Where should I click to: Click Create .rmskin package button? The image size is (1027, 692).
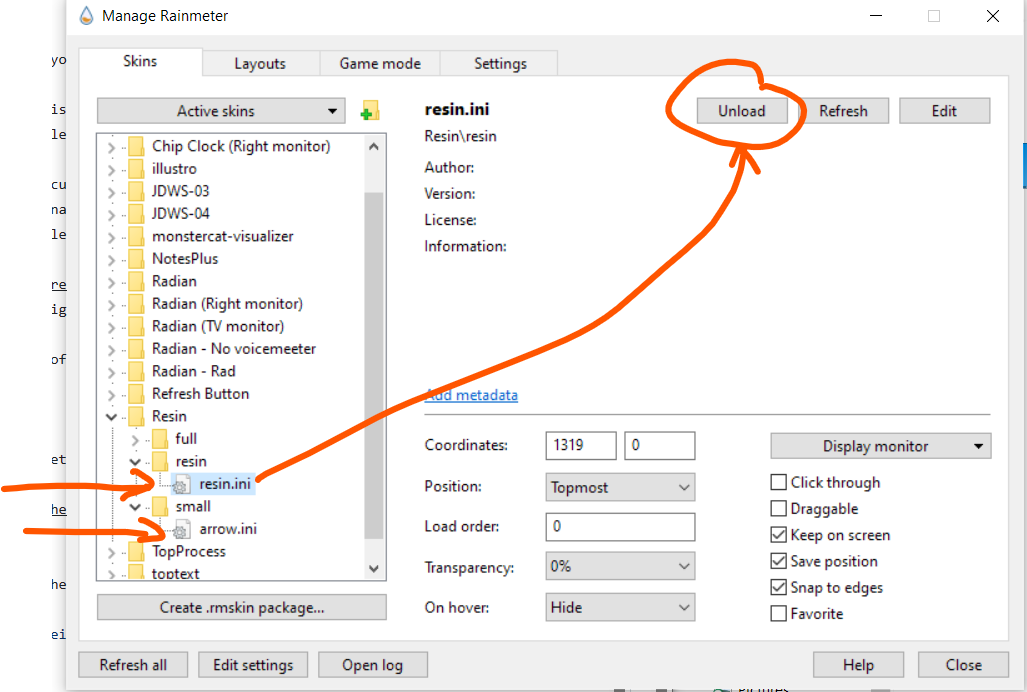click(x=242, y=608)
